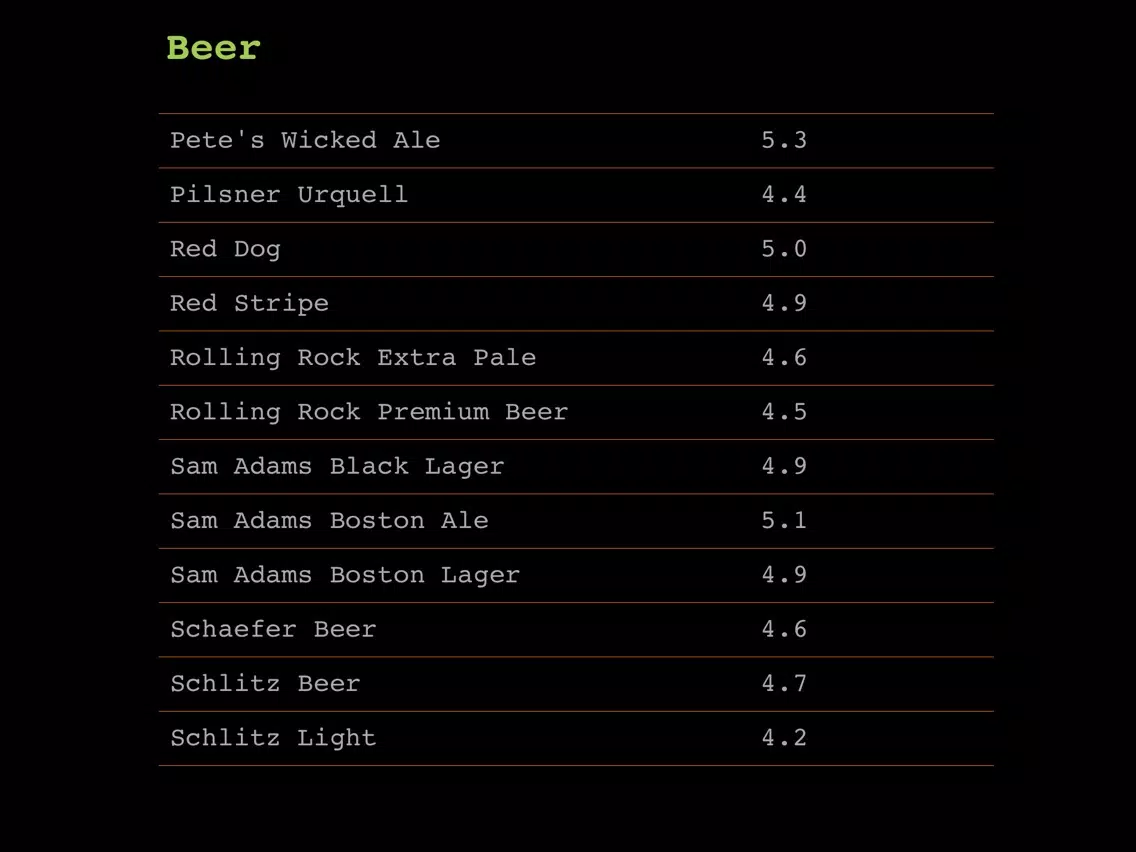This screenshot has height=852, width=1136.
Task: Choose Schlitz Light in the list
Action: click(x=576, y=738)
